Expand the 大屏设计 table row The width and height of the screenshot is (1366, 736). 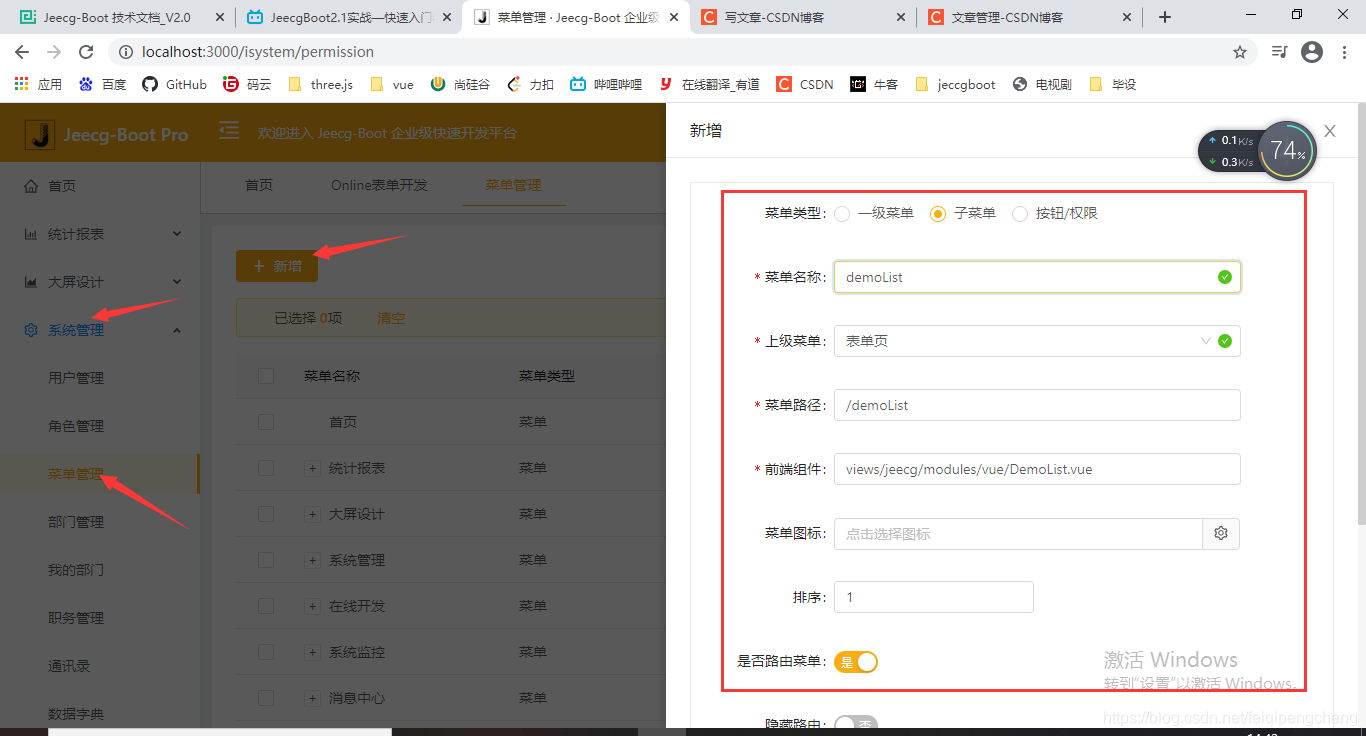coord(312,514)
